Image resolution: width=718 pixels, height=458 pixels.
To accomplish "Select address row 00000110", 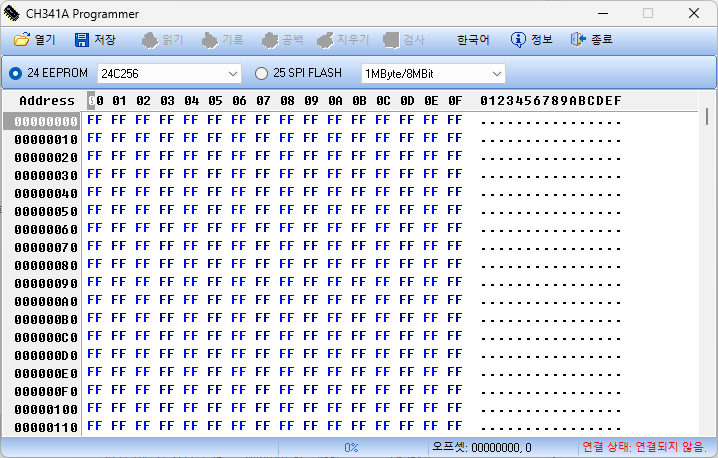I will coord(46,427).
